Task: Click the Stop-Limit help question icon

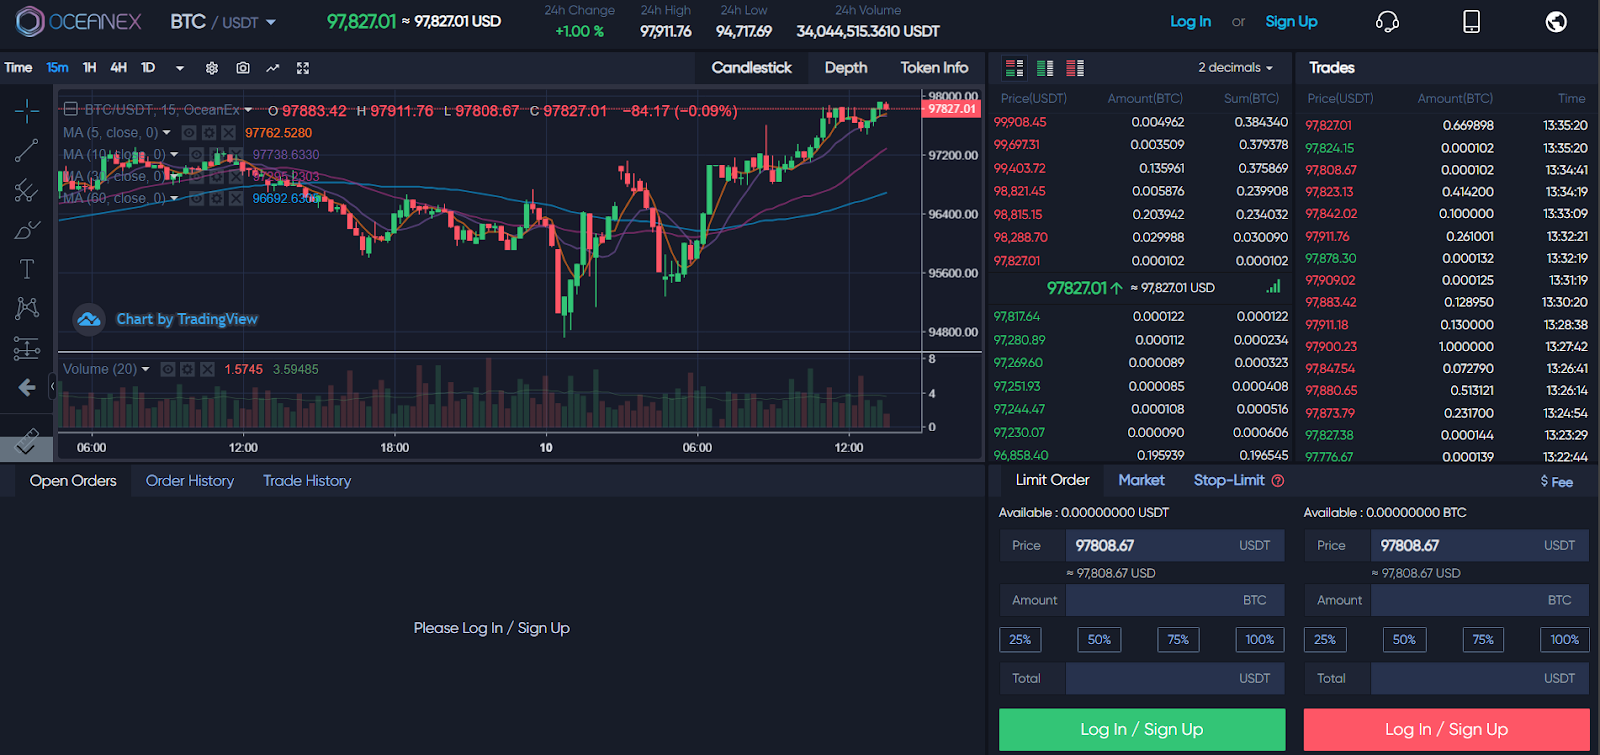Action: pyautogui.click(x=1278, y=481)
